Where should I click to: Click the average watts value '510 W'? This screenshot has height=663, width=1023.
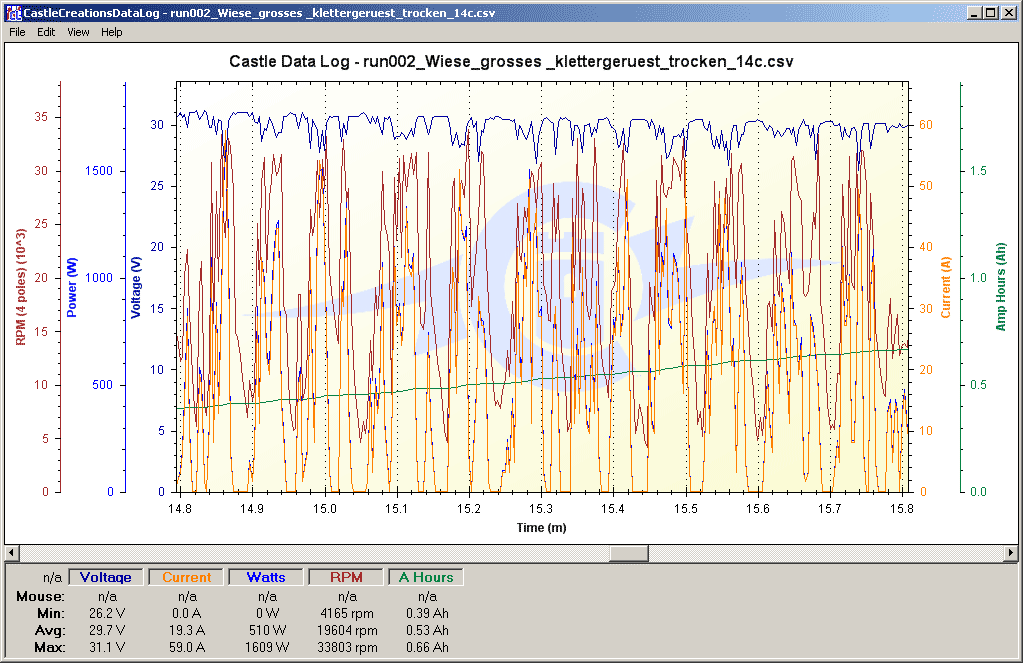[x=267, y=630]
